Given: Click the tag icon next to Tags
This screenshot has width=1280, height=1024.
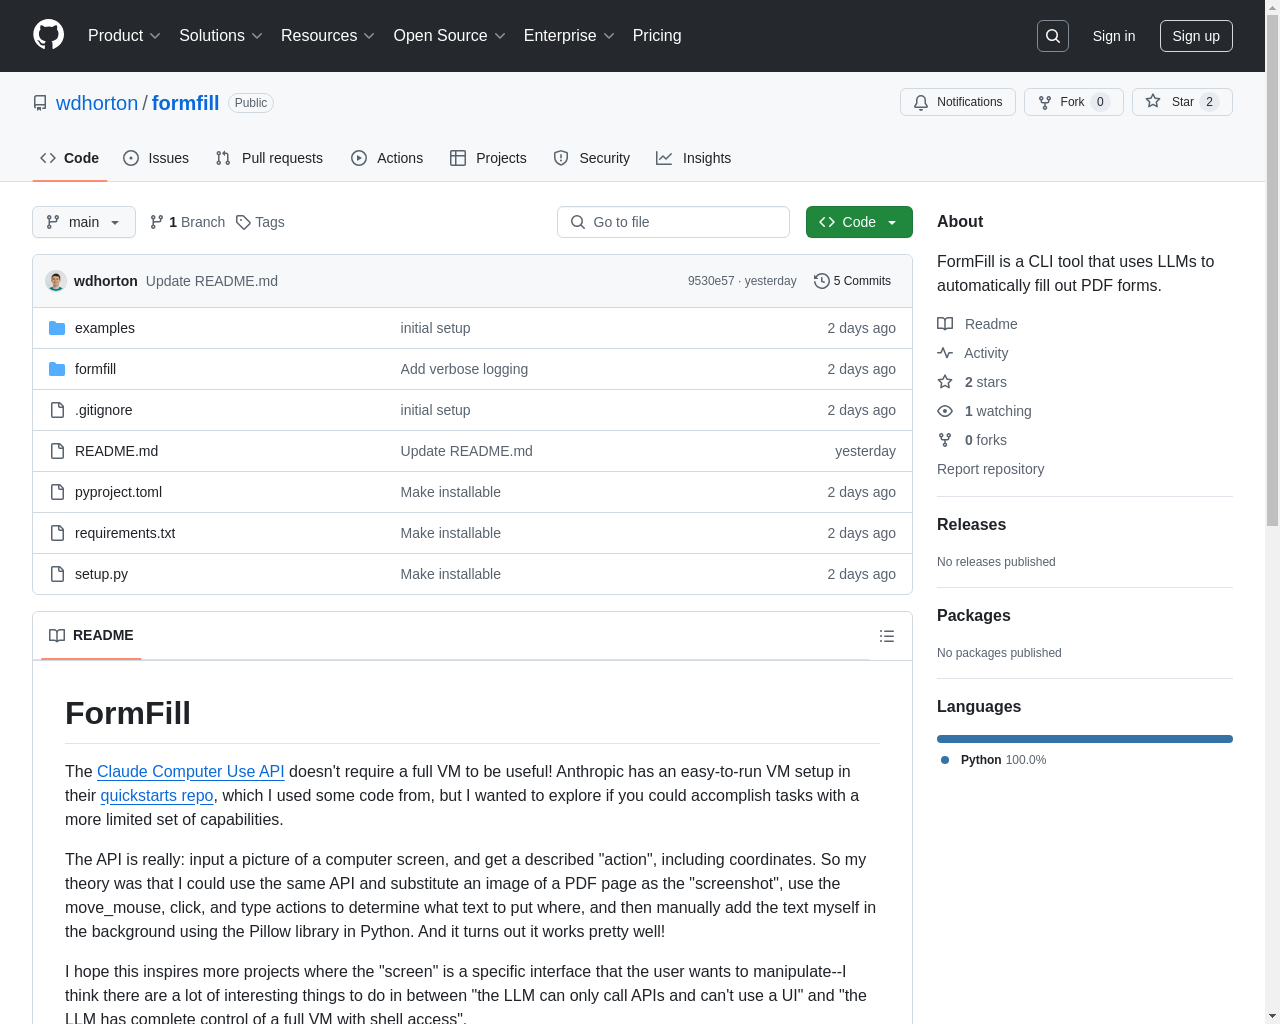Looking at the screenshot, I should (x=243, y=222).
